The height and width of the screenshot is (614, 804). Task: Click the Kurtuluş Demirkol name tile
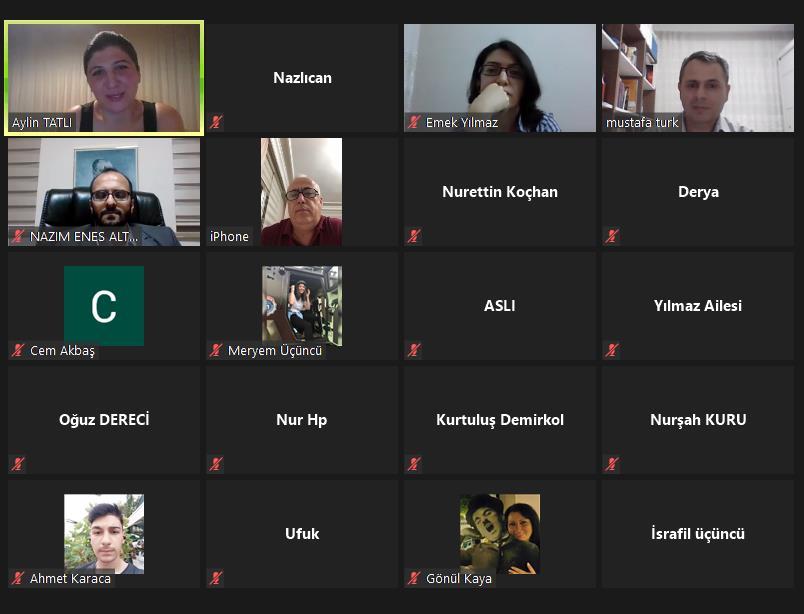[500, 420]
